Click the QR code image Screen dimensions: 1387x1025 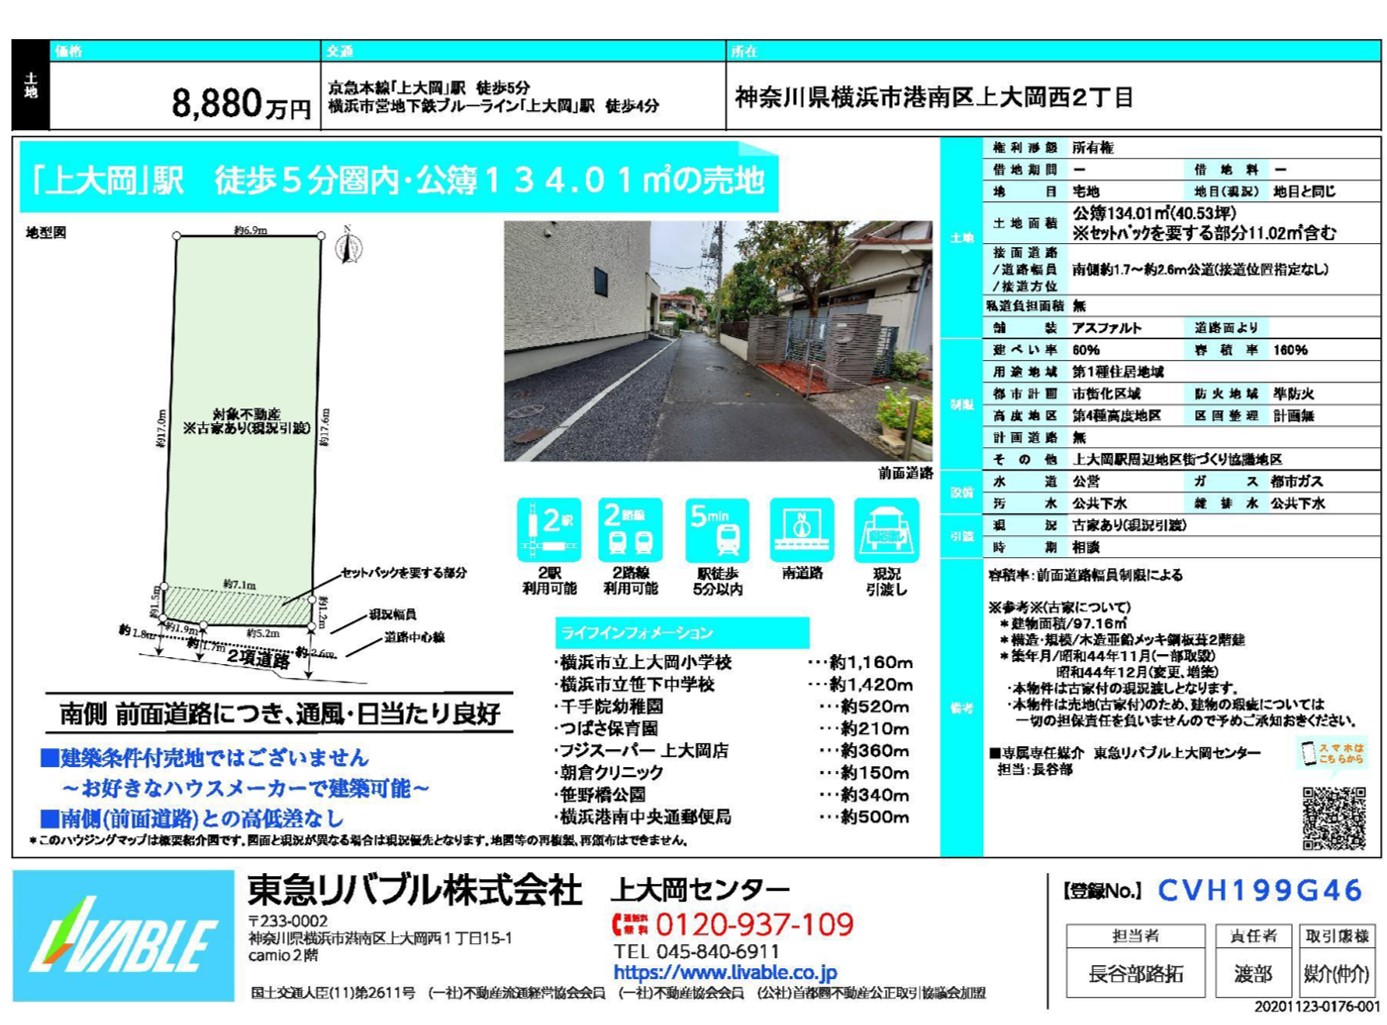tap(1333, 818)
